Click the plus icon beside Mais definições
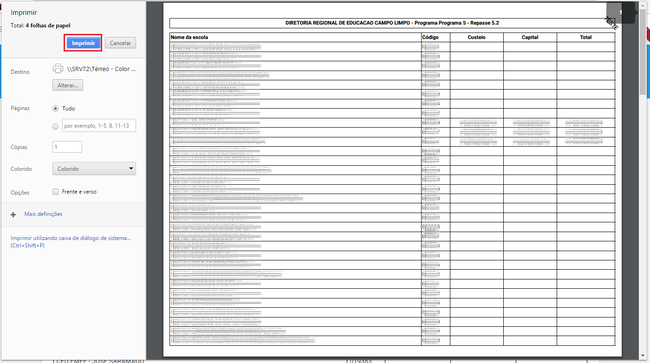Viewport: 650px width, 363px height. [13, 214]
